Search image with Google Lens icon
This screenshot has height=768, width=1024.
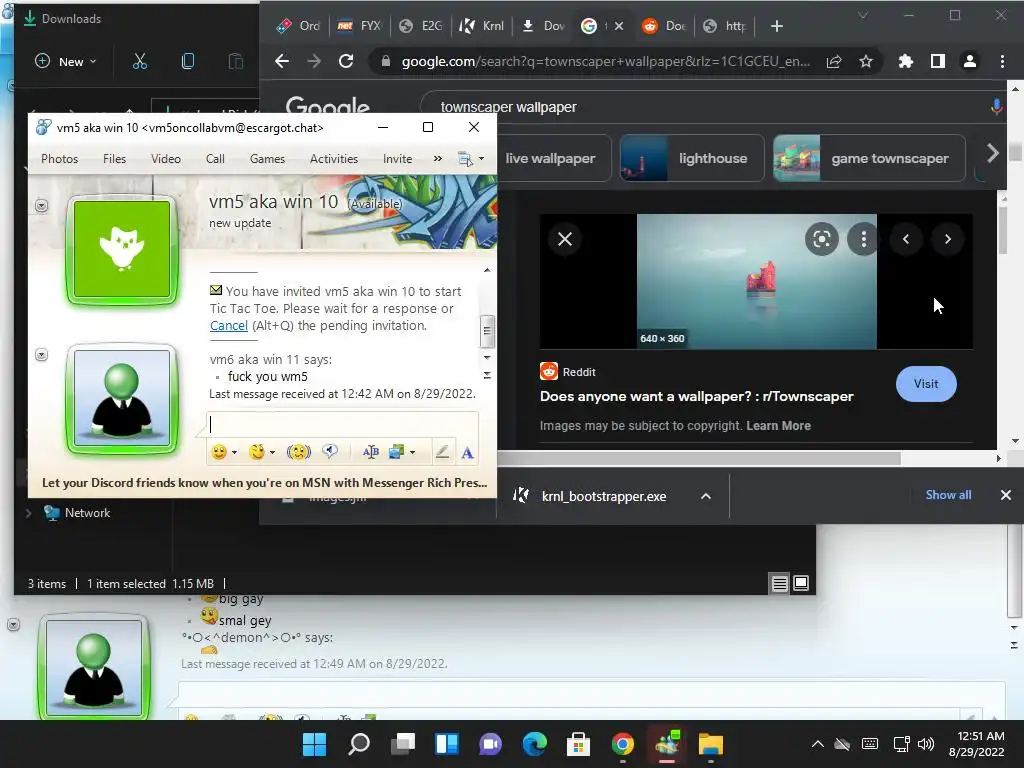pyautogui.click(x=822, y=239)
